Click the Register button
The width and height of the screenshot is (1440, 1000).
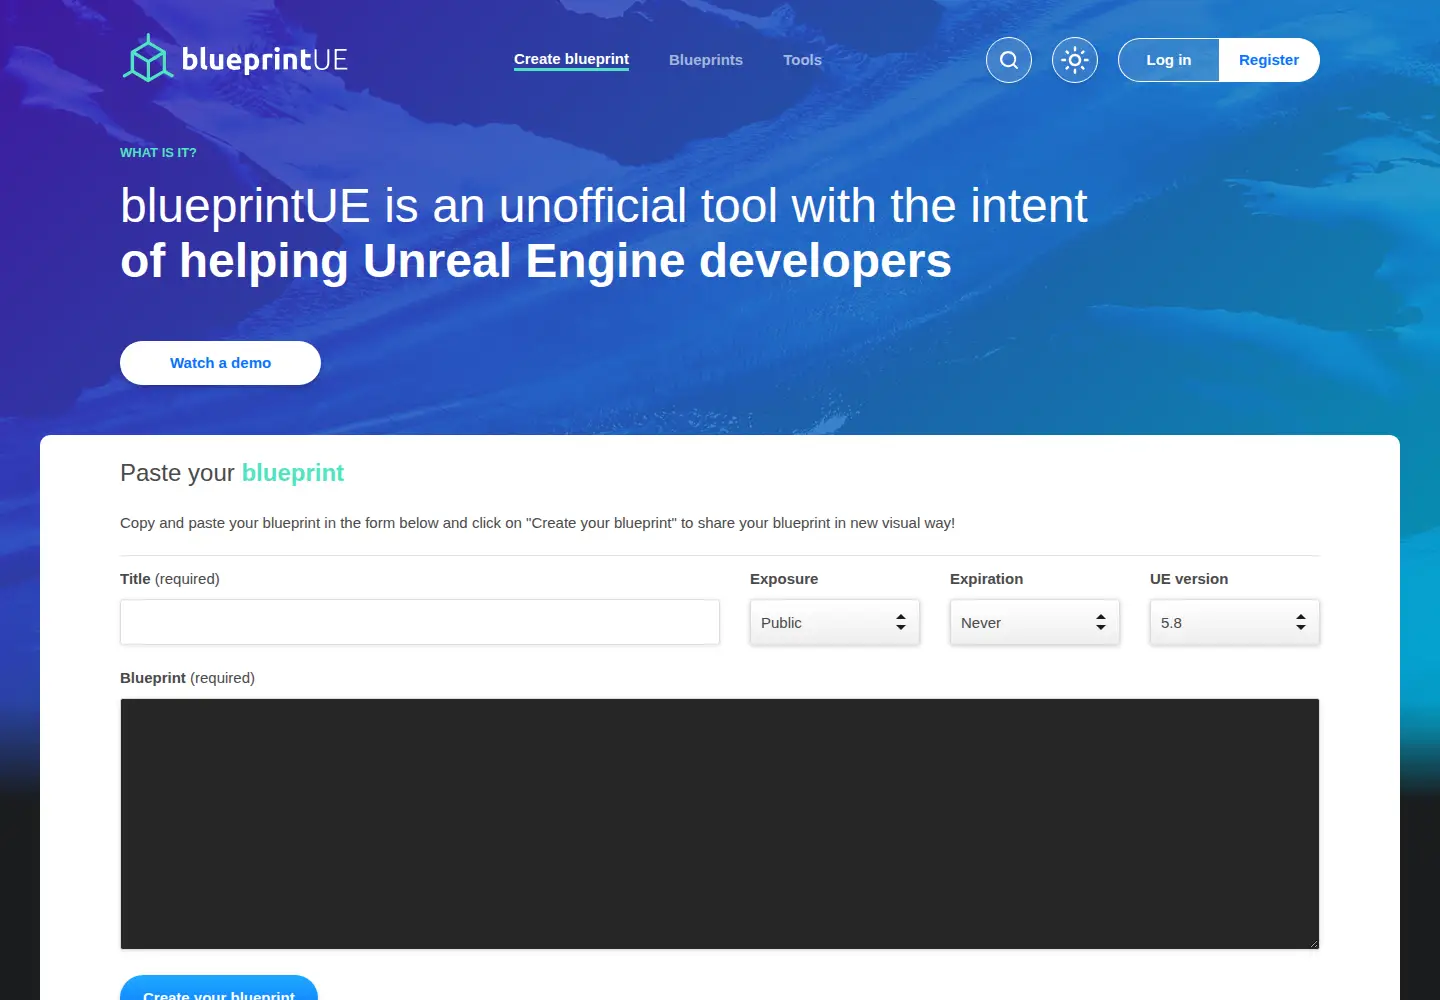[x=1269, y=60]
